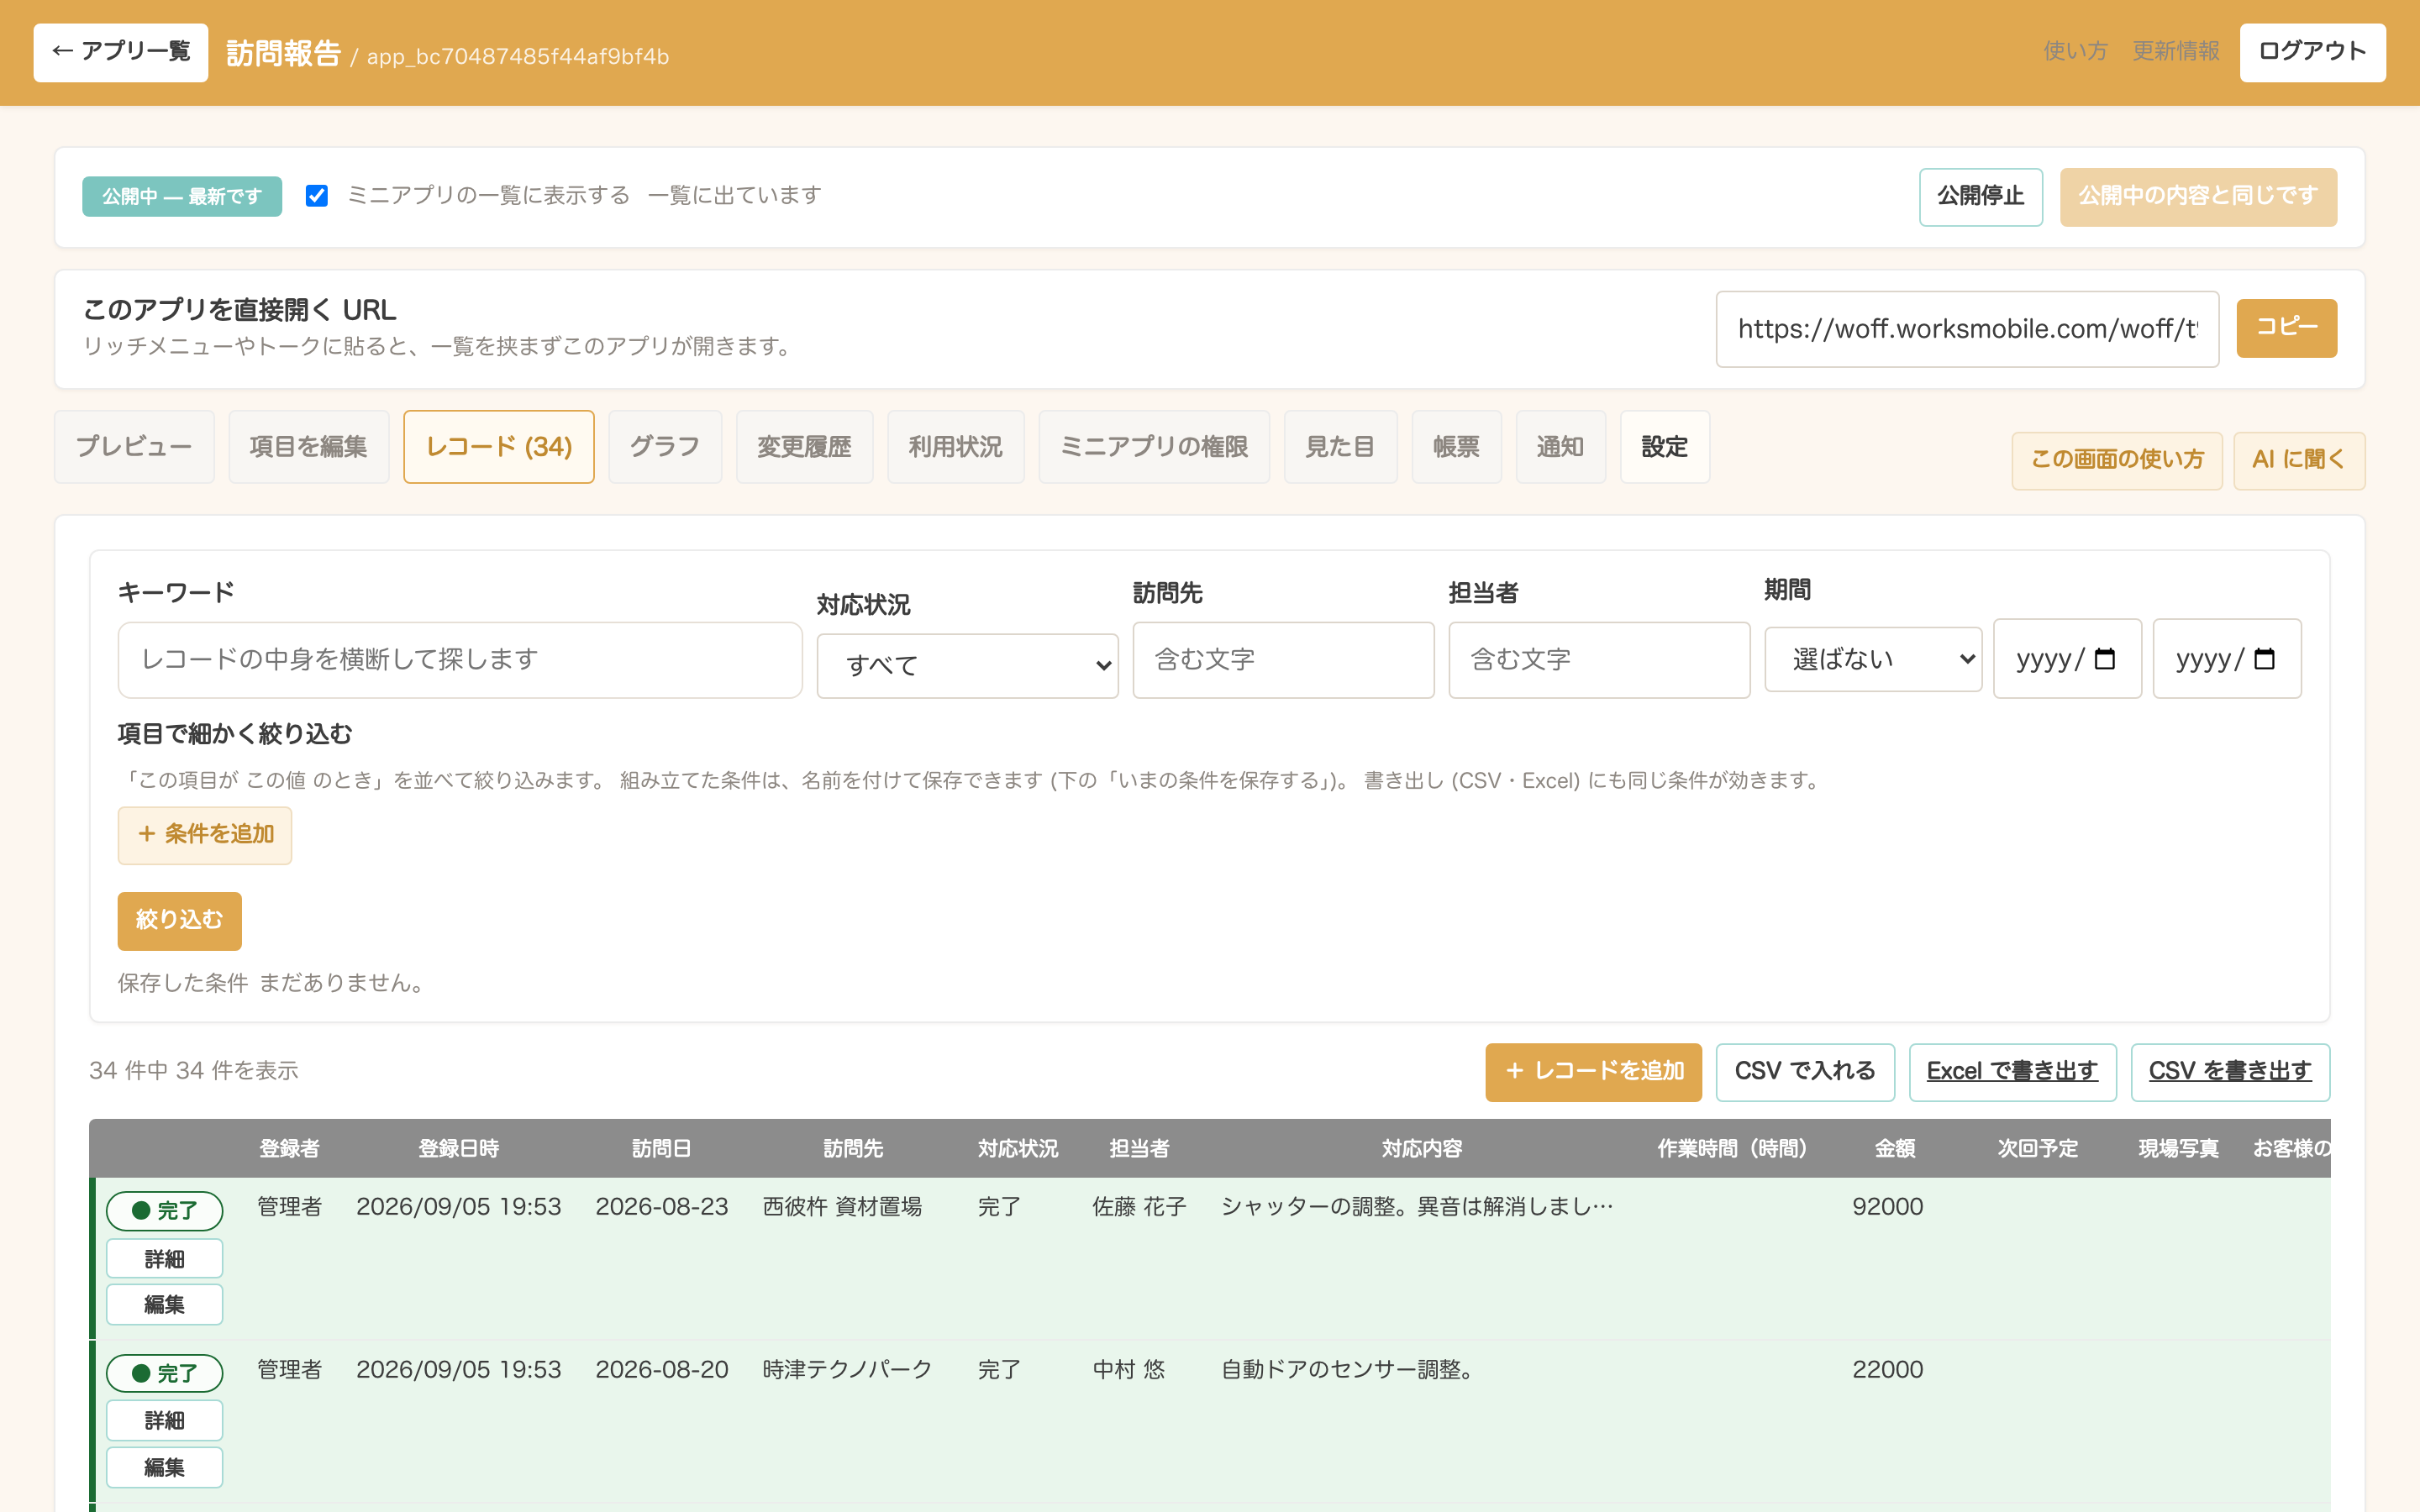This screenshot has height=1512, width=2420.
Task: Click CSV を書き出す link
Action: [x=2230, y=1072]
